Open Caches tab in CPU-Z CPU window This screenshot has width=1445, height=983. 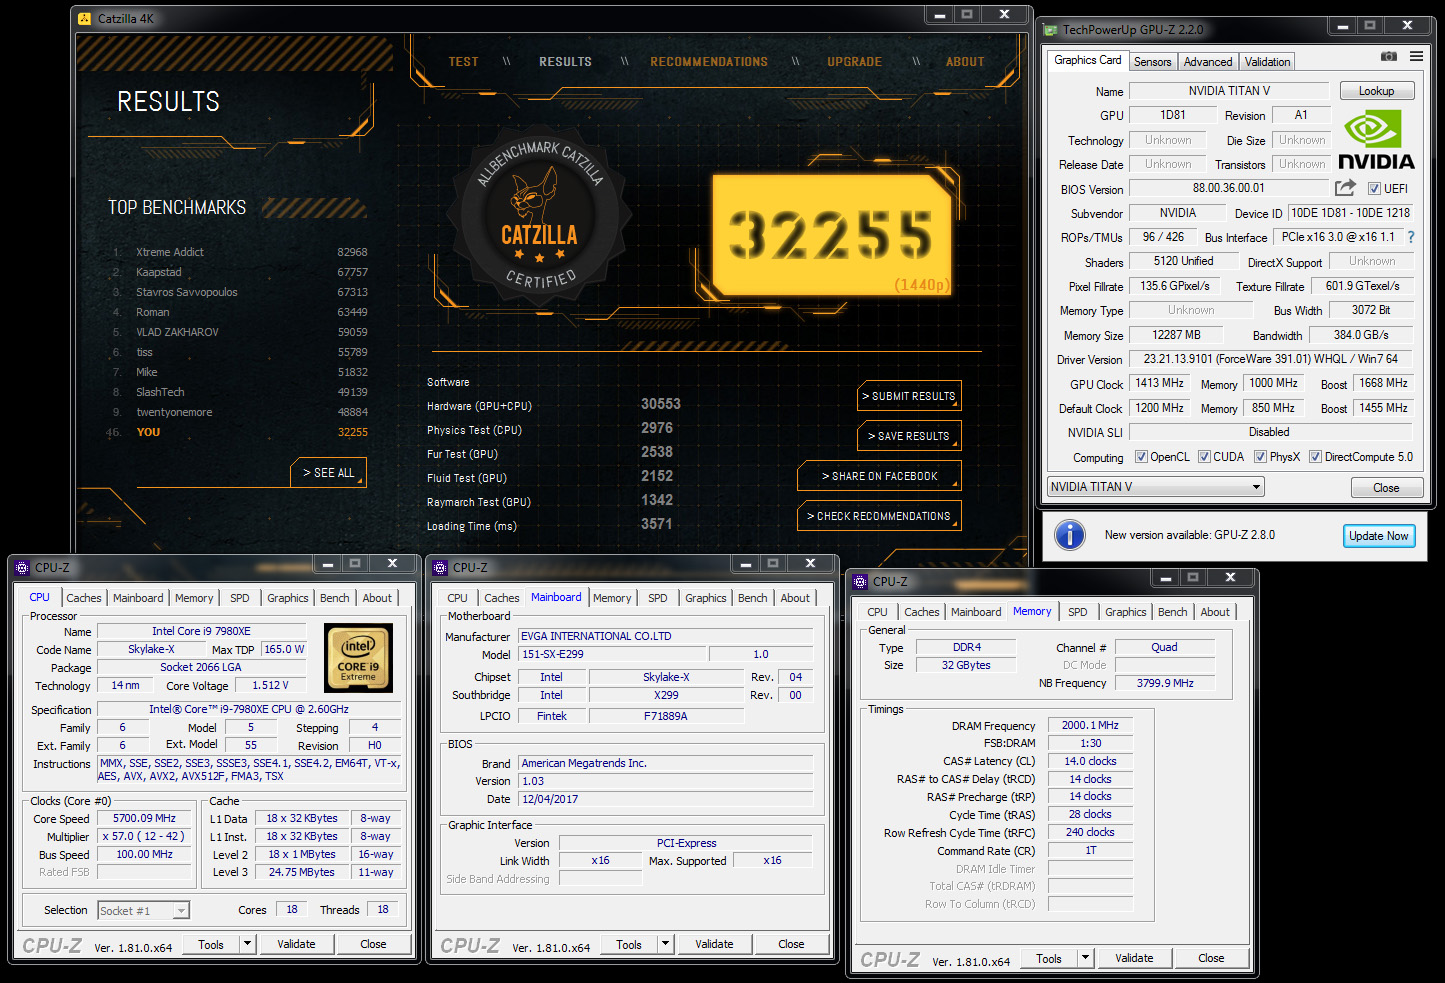click(83, 598)
